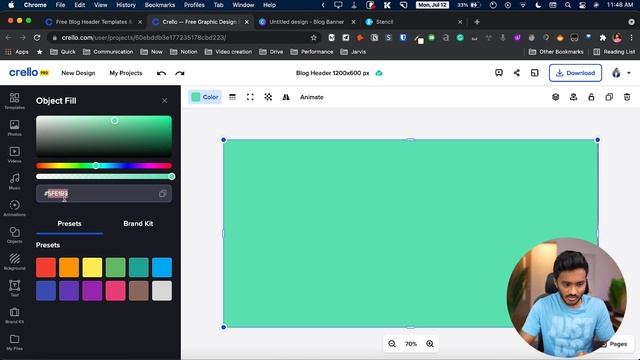640x360 pixels.
Task: Click the Color fill toolbar button
Action: click(205, 97)
